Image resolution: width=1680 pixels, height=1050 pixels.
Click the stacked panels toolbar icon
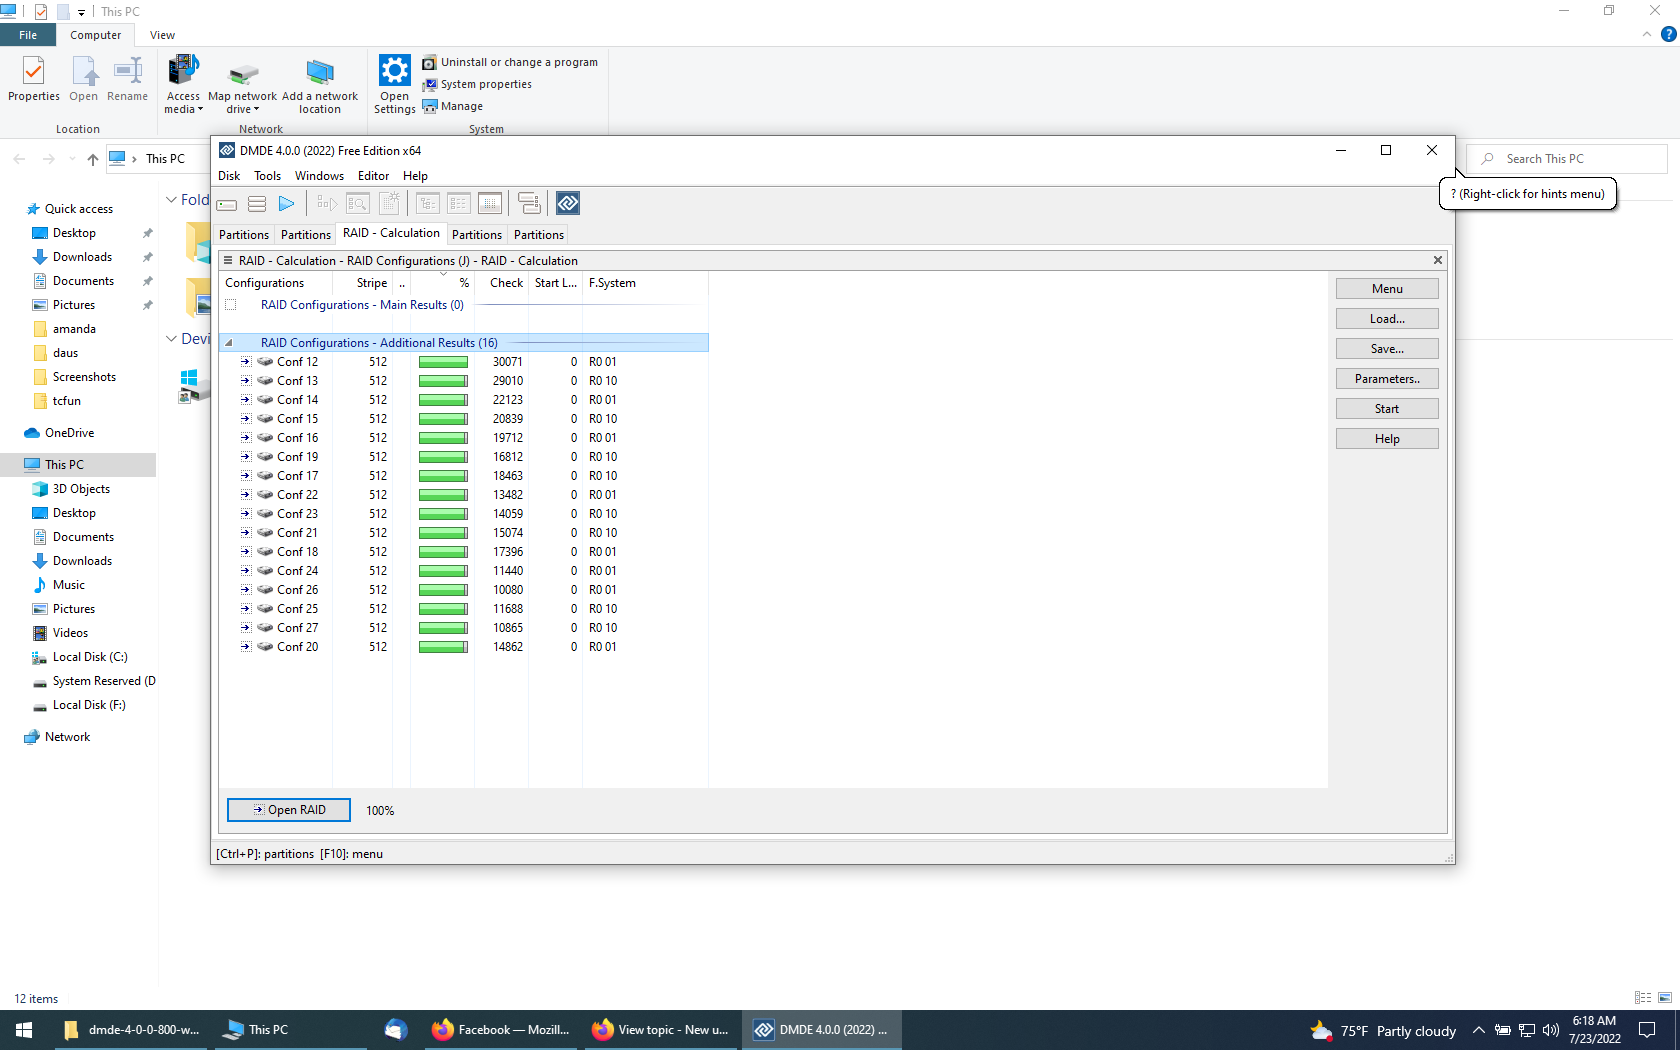pos(529,204)
